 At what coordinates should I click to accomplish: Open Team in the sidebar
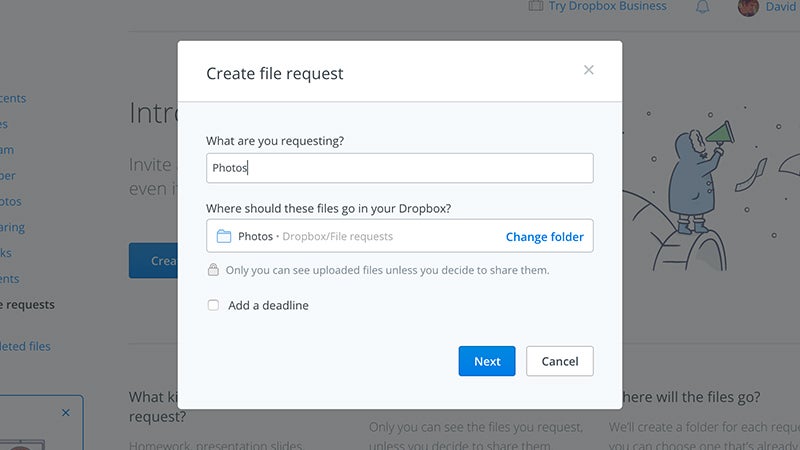click(7, 149)
